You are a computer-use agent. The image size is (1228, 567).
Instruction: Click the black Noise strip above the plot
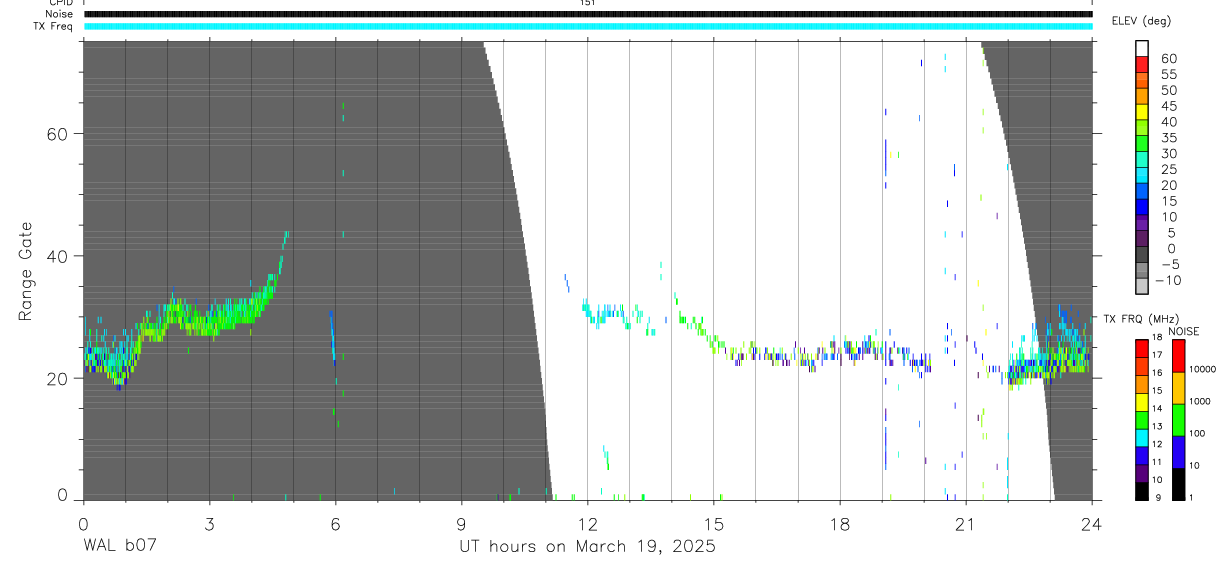(587, 14)
